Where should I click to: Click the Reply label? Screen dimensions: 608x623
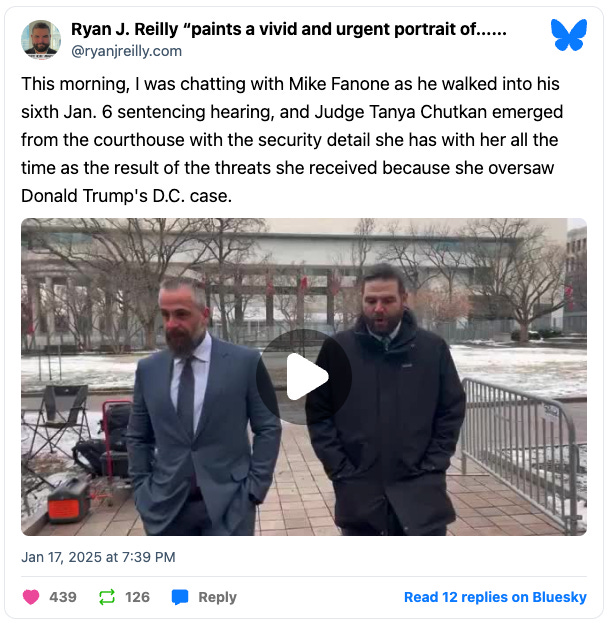click(217, 597)
